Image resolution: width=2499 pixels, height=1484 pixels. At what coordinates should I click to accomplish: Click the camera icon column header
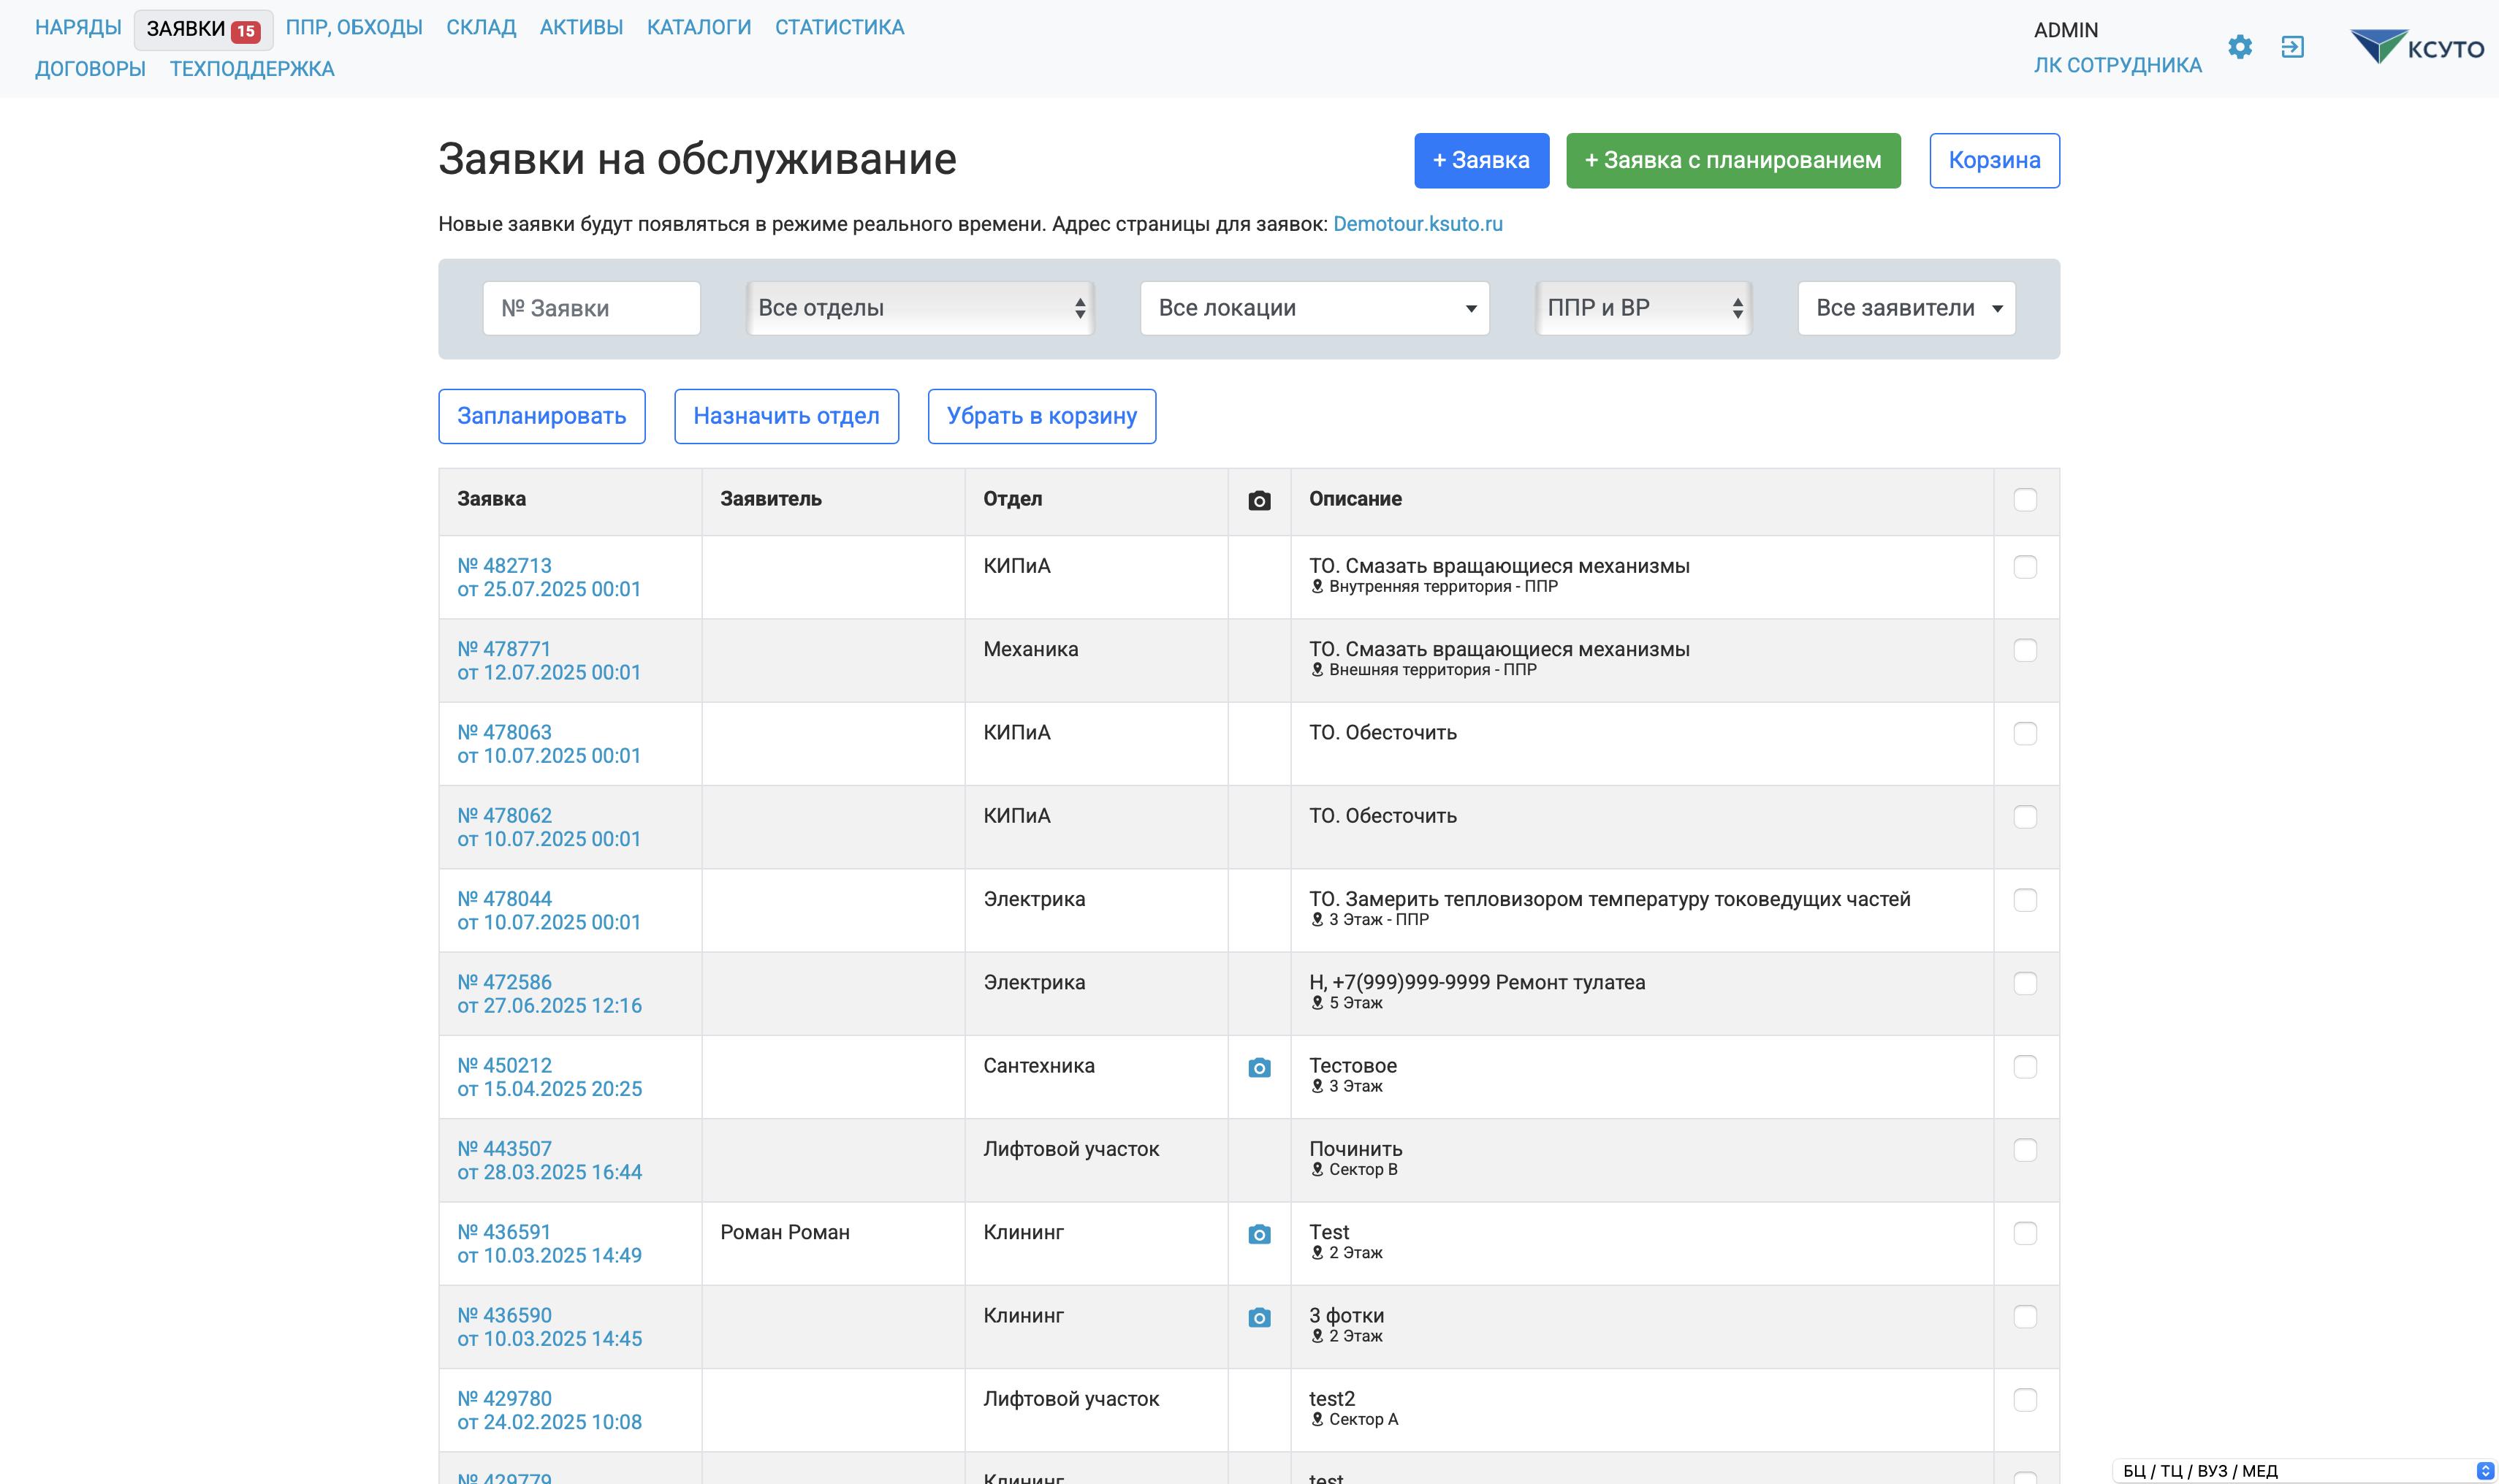(1259, 500)
